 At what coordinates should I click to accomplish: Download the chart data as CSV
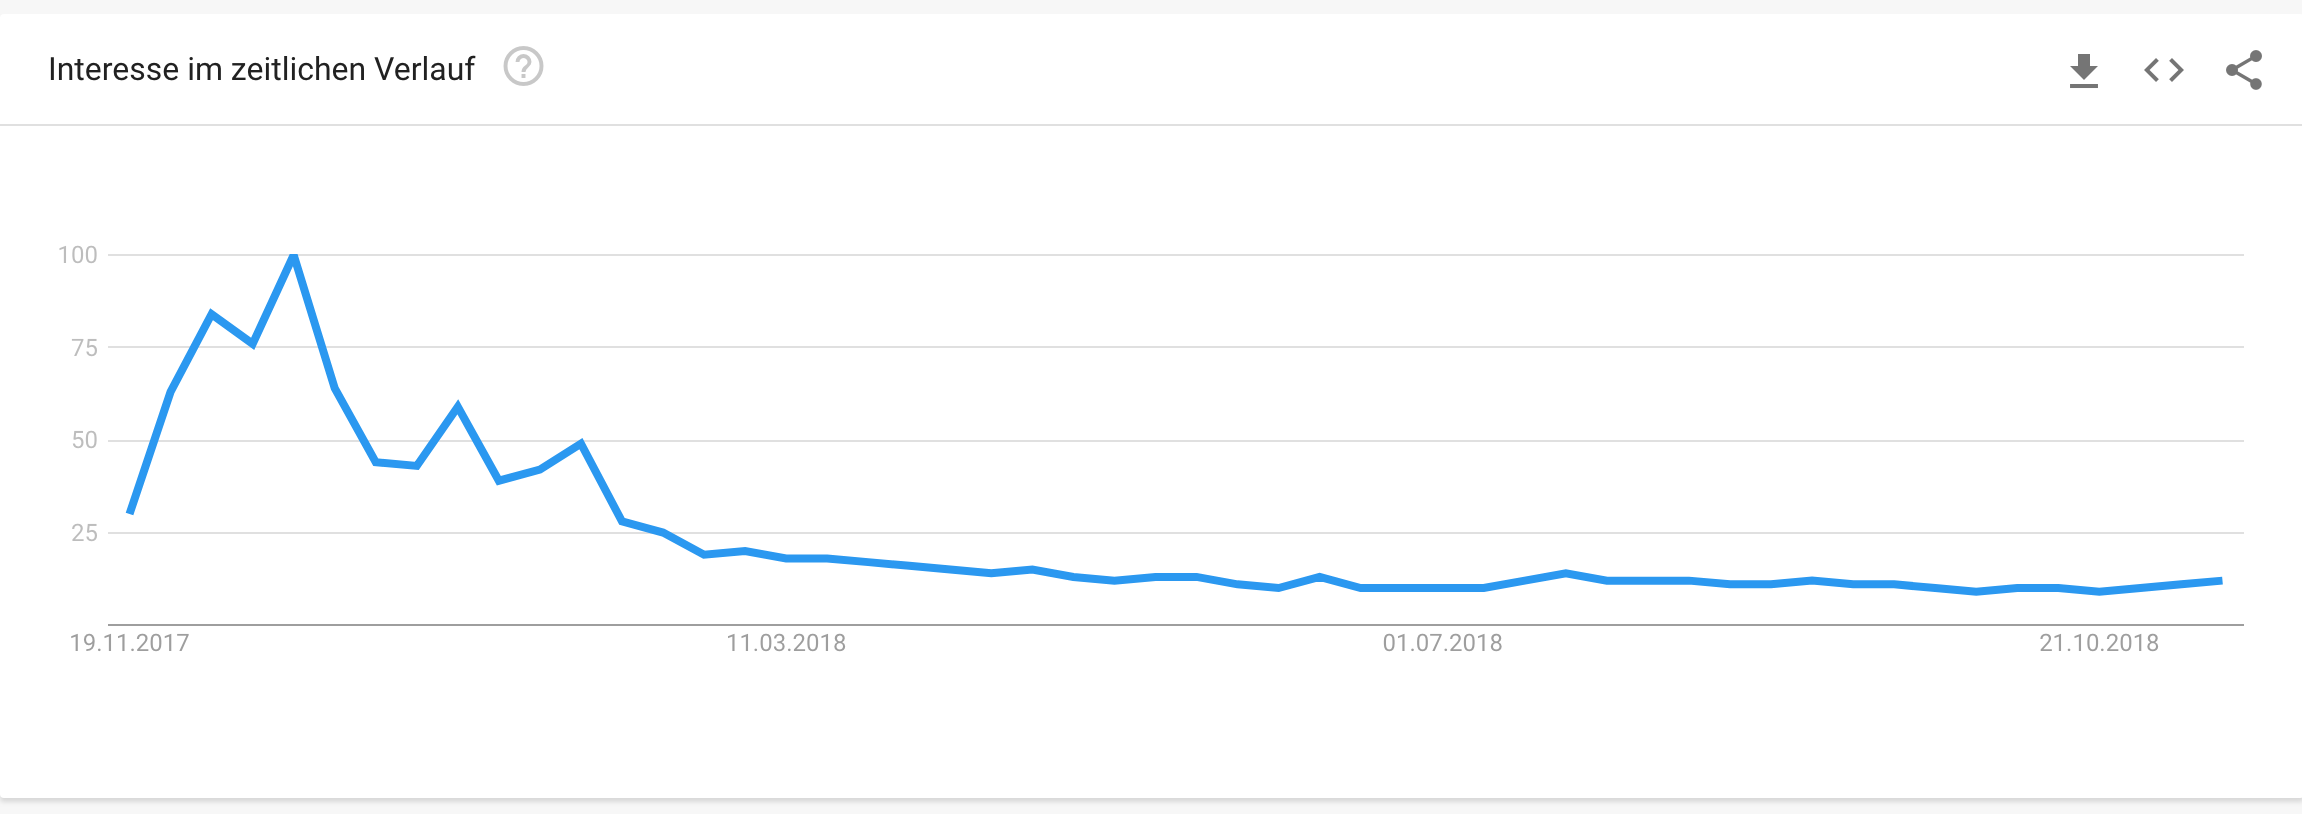[x=2083, y=70]
